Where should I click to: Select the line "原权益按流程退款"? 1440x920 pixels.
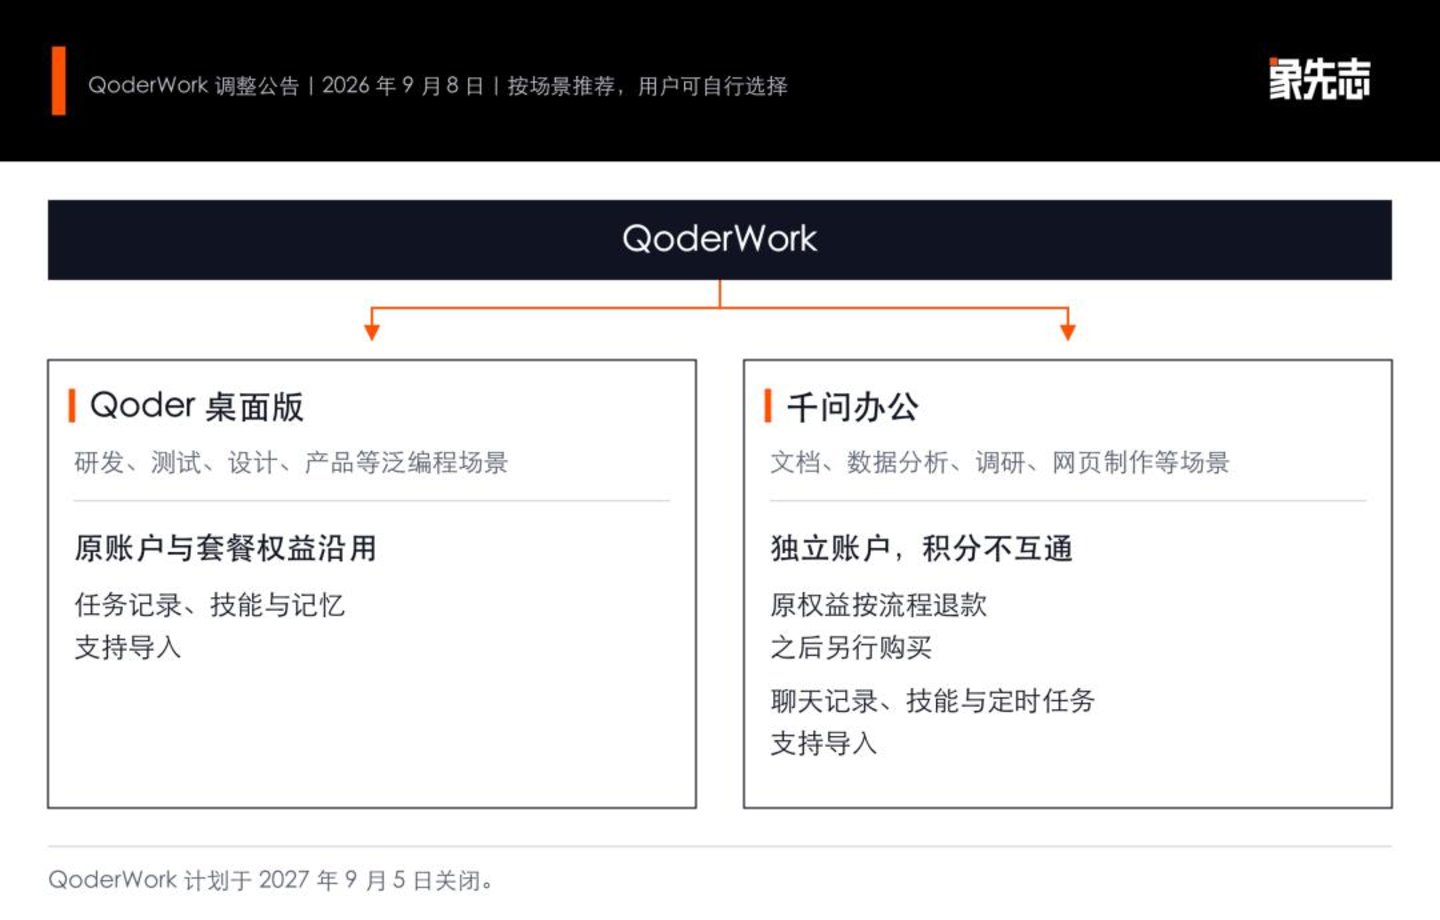(878, 605)
